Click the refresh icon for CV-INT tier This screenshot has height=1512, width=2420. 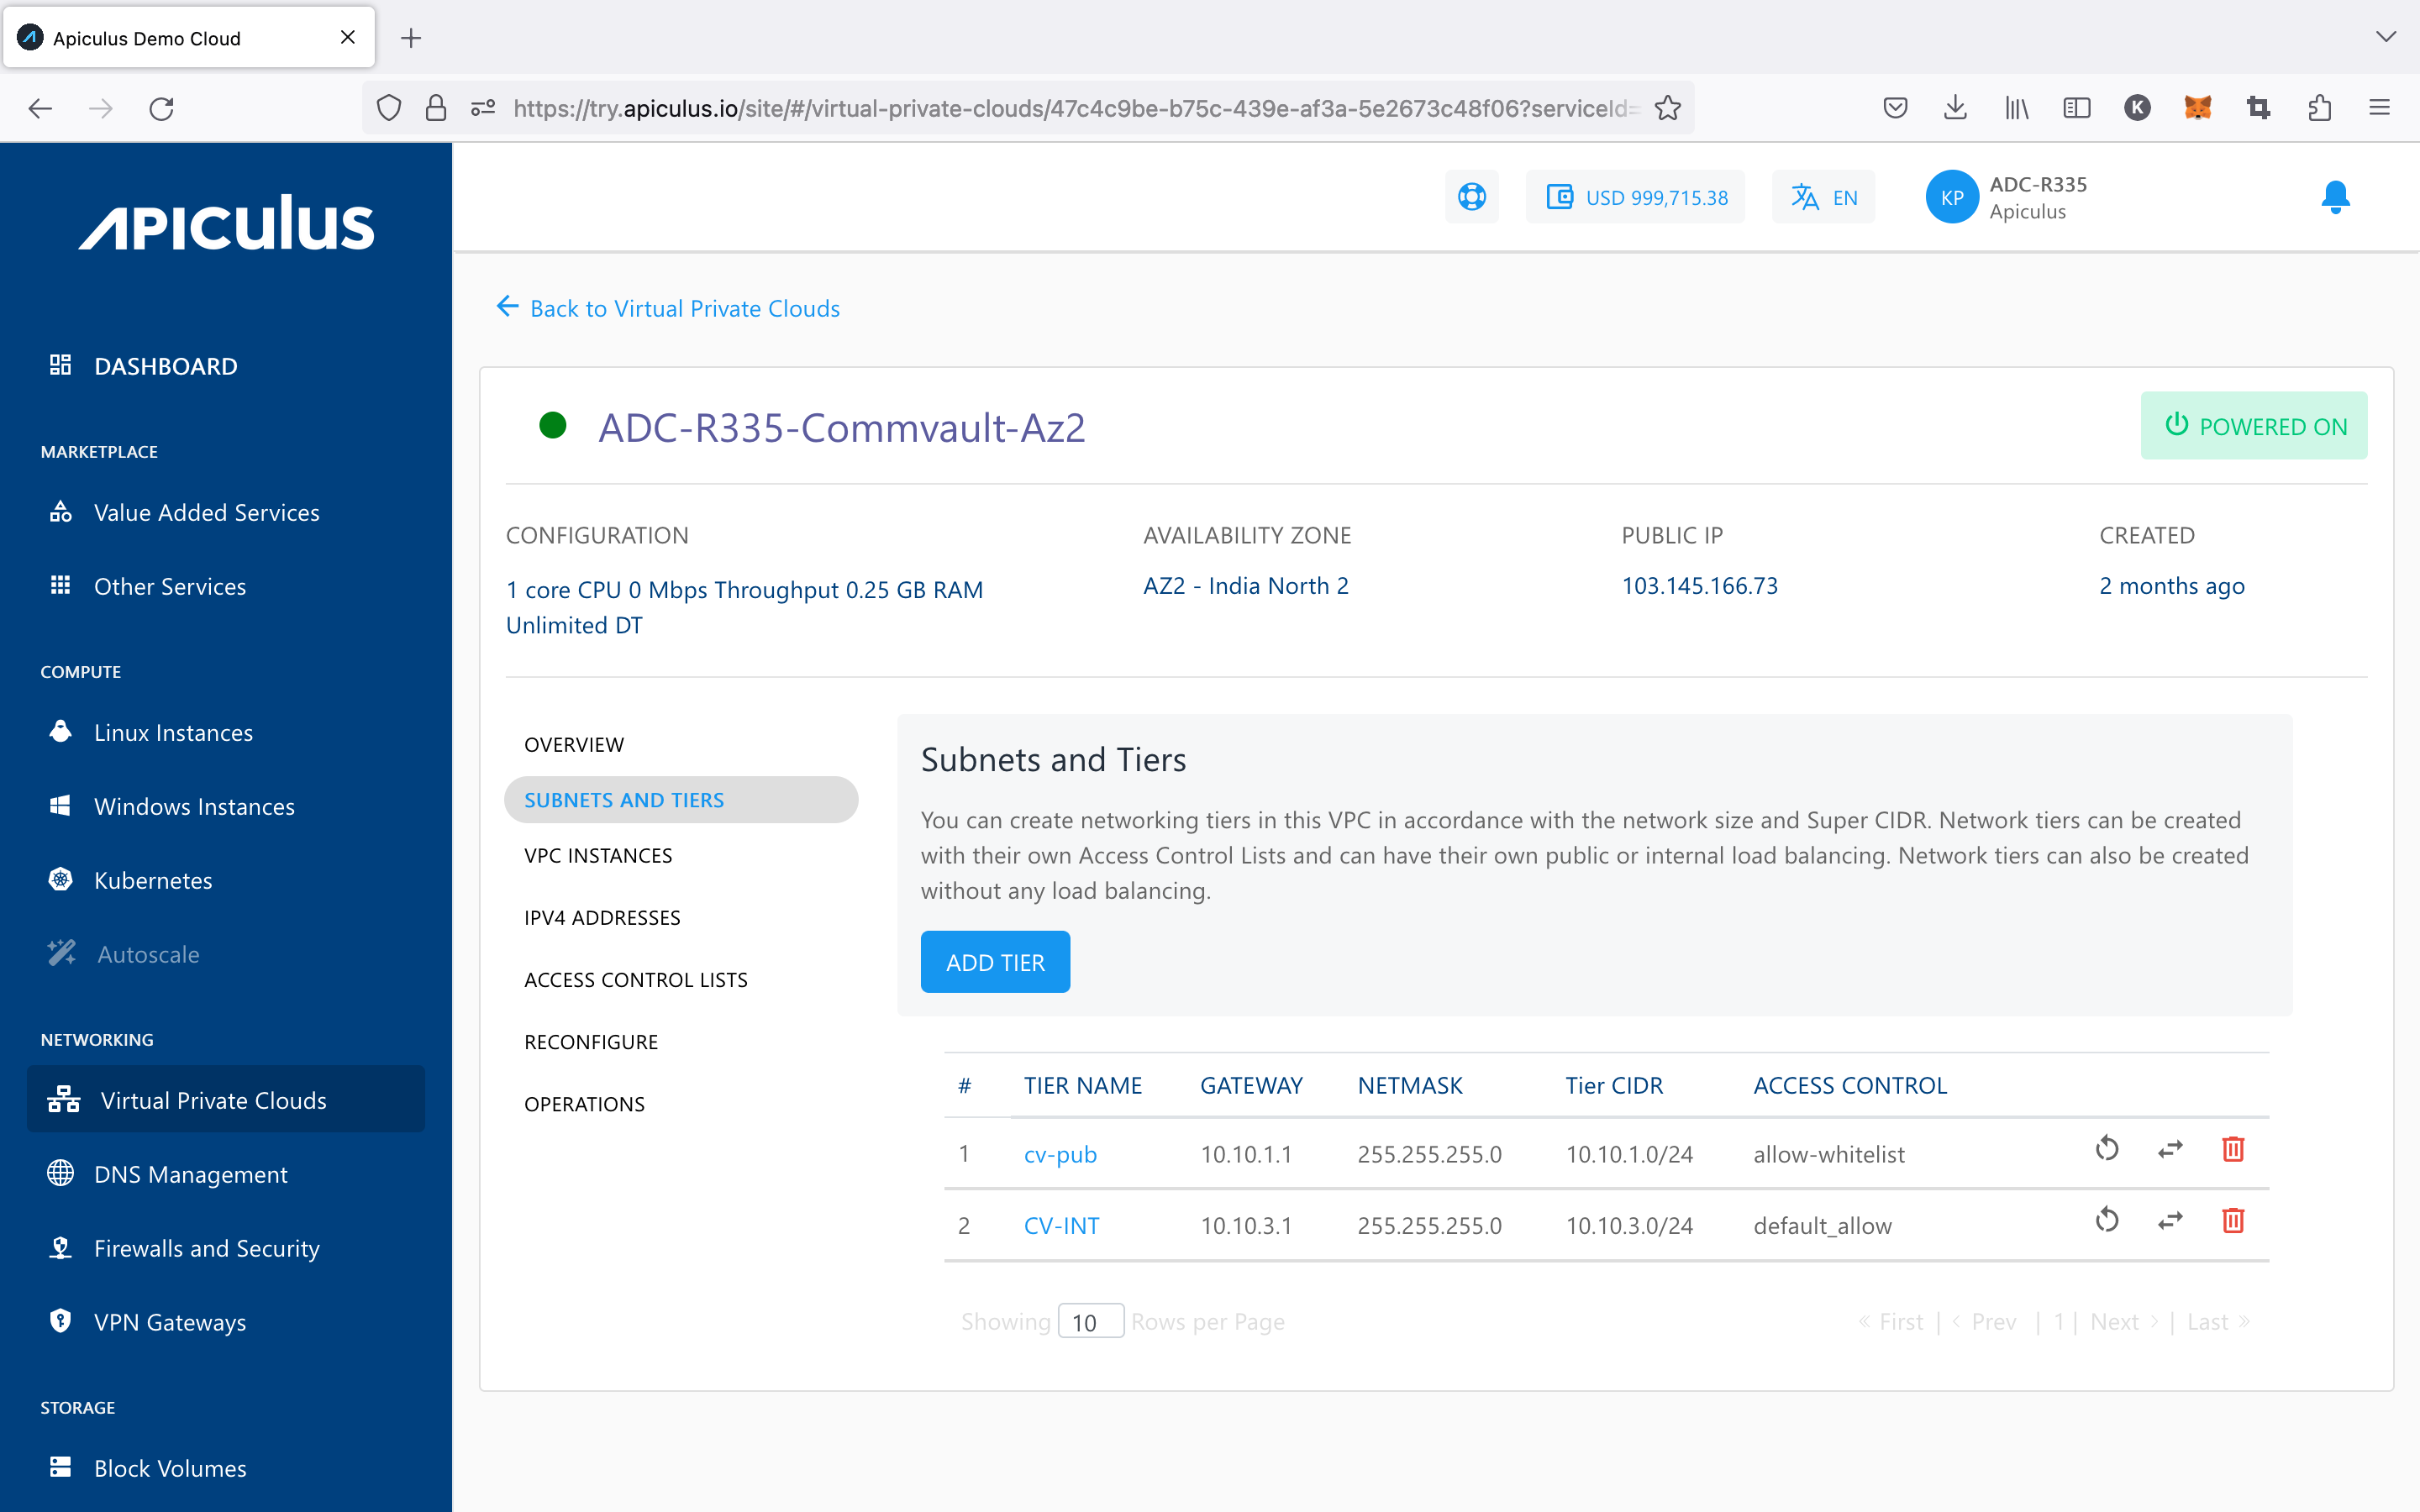coord(2108,1225)
